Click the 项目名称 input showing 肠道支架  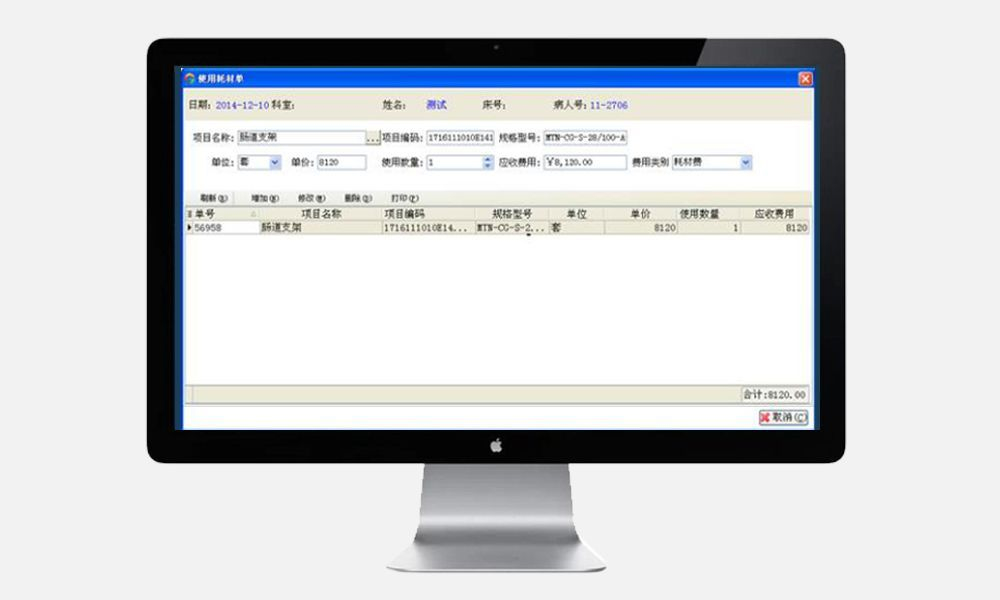pyautogui.click(x=300, y=140)
